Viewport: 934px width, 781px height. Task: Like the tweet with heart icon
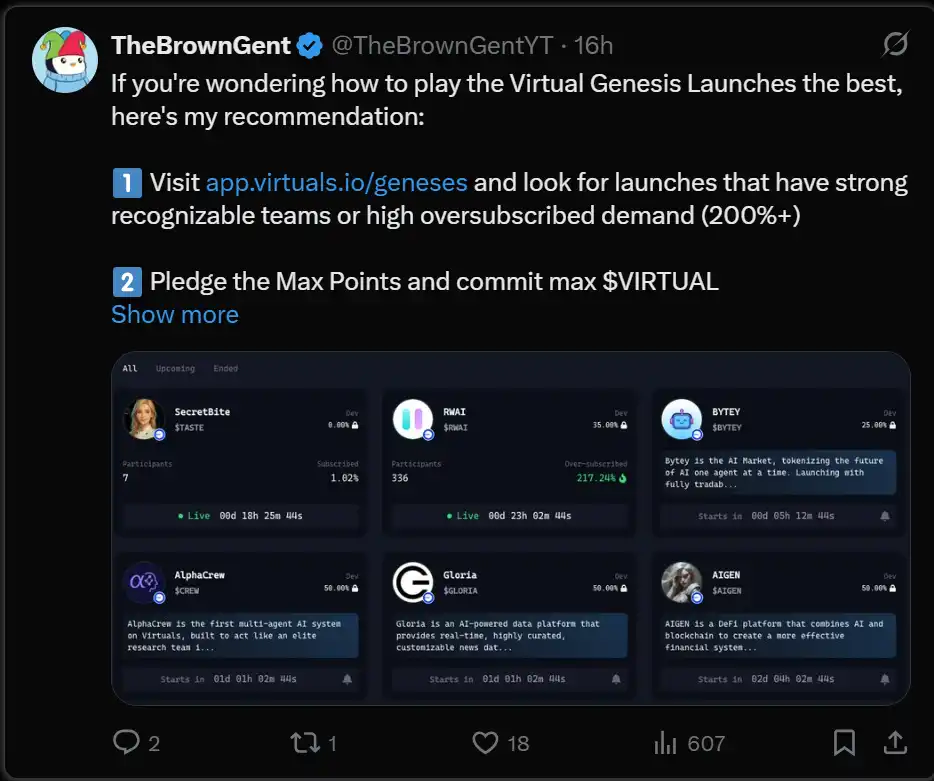pos(485,742)
